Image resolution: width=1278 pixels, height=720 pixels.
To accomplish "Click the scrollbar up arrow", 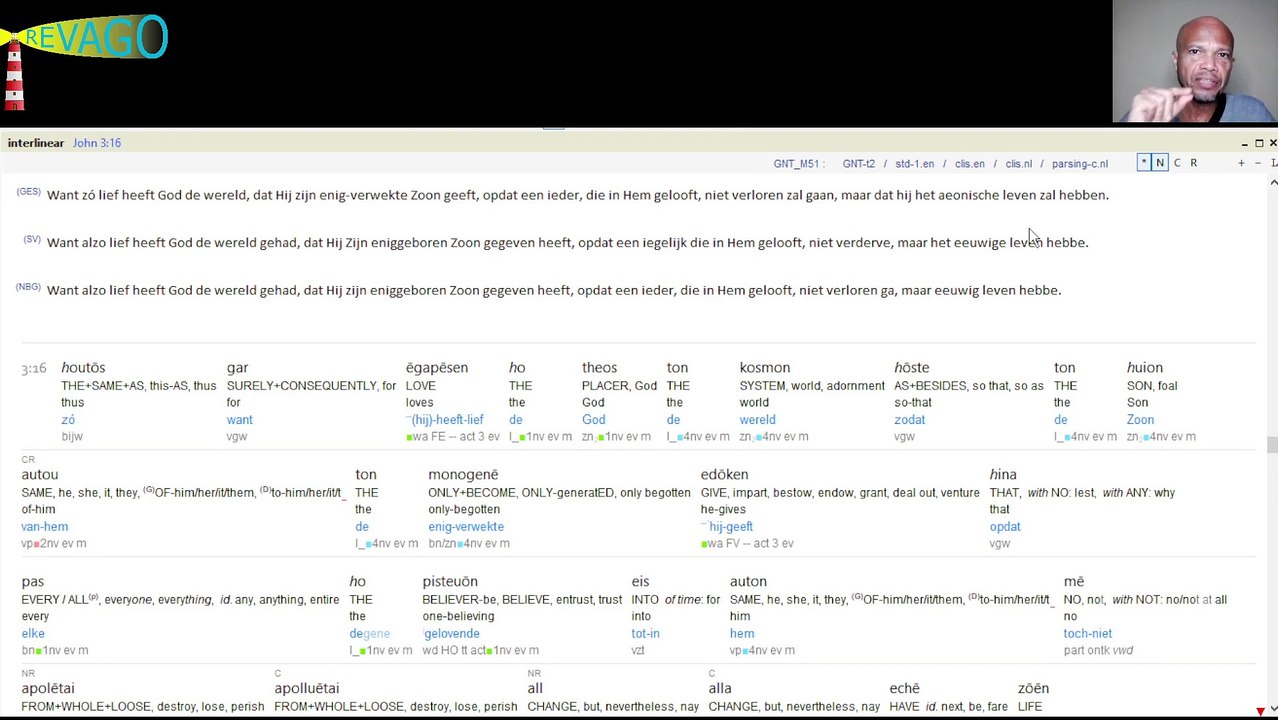I will pyautogui.click(x=1273, y=183).
